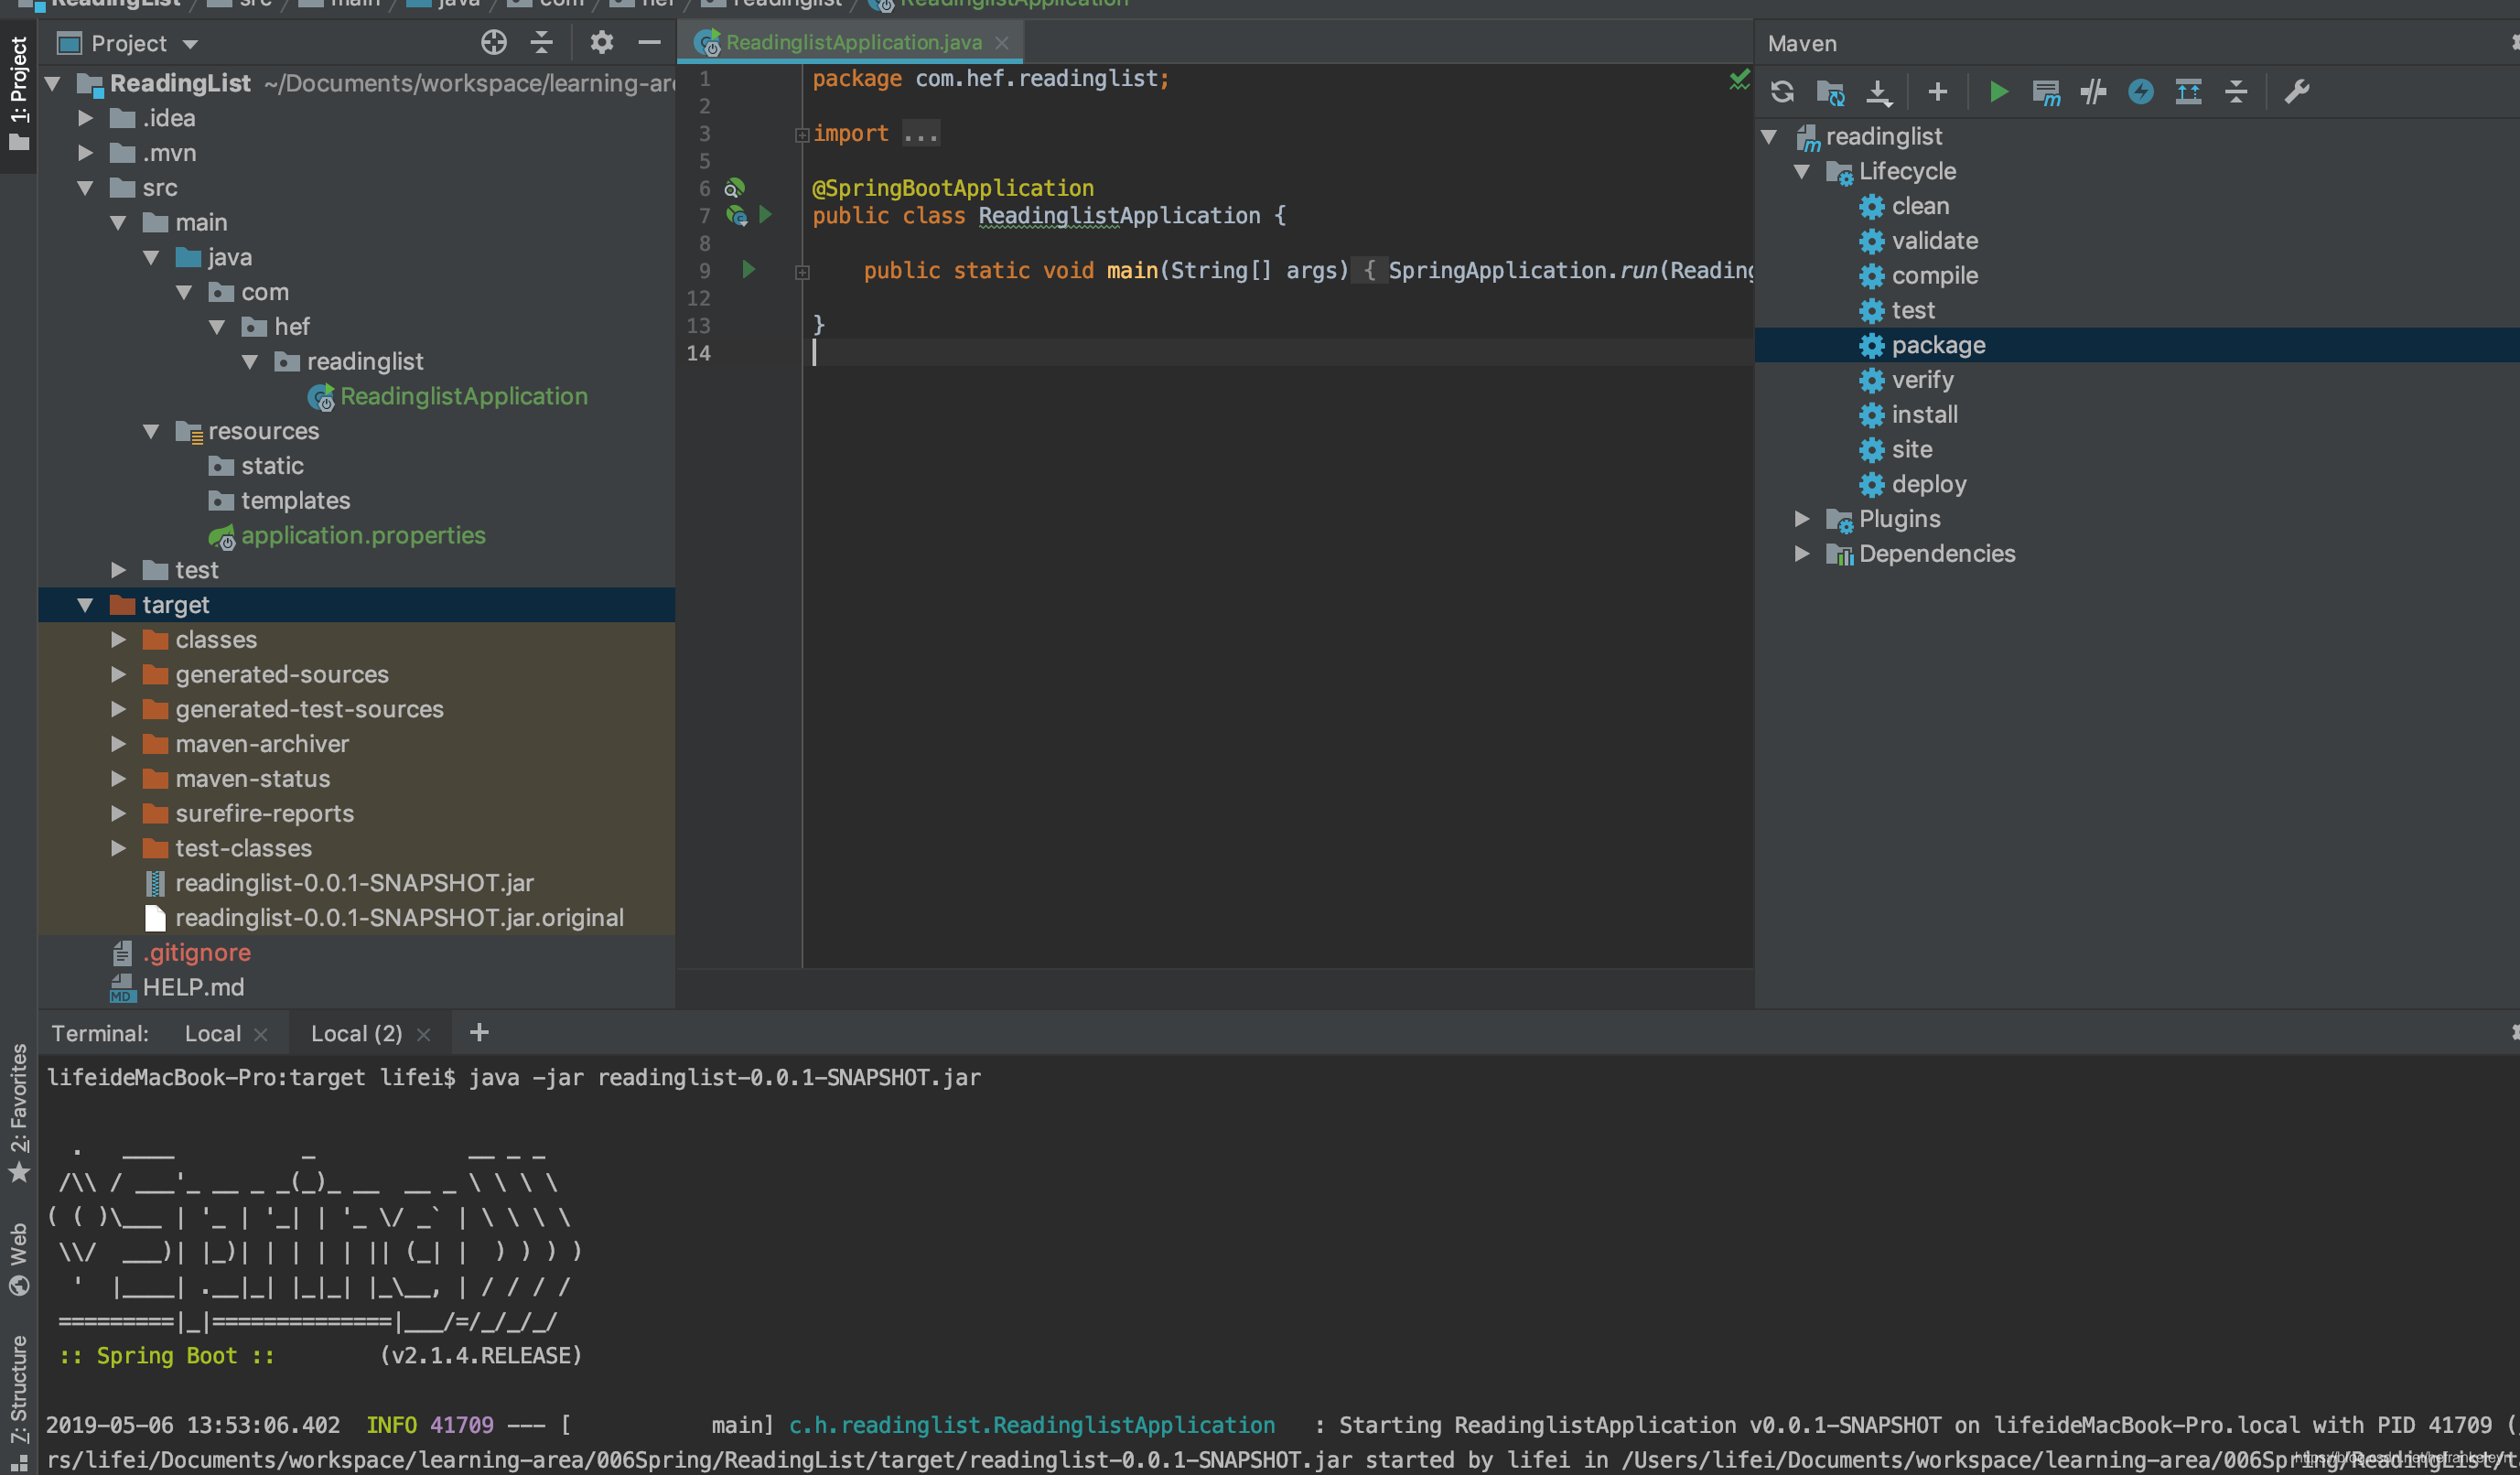Select the compile lifecycle goal
Viewport: 2520px width, 1475px height.
pyautogui.click(x=1934, y=276)
